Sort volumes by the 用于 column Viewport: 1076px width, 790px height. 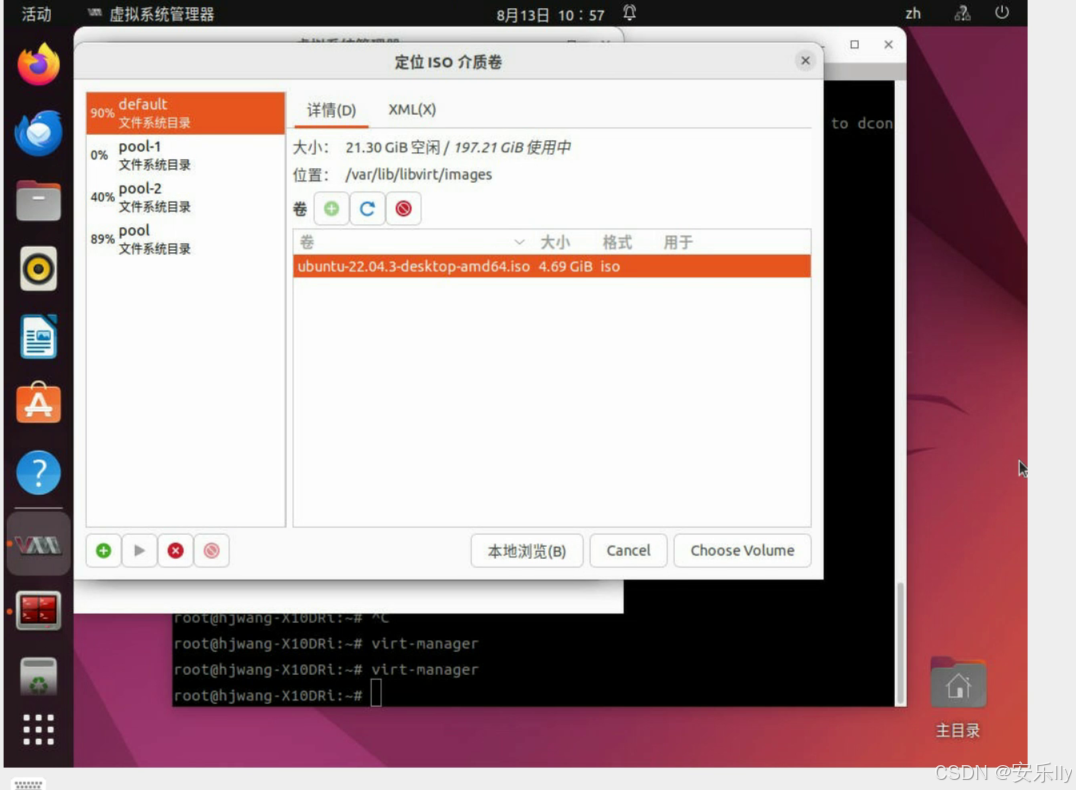[x=678, y=242]
